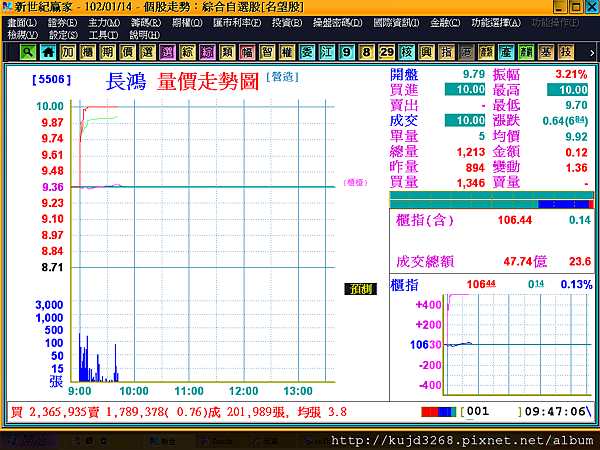
Task: Open the 主力(M) menu
Action: [104, 23]
